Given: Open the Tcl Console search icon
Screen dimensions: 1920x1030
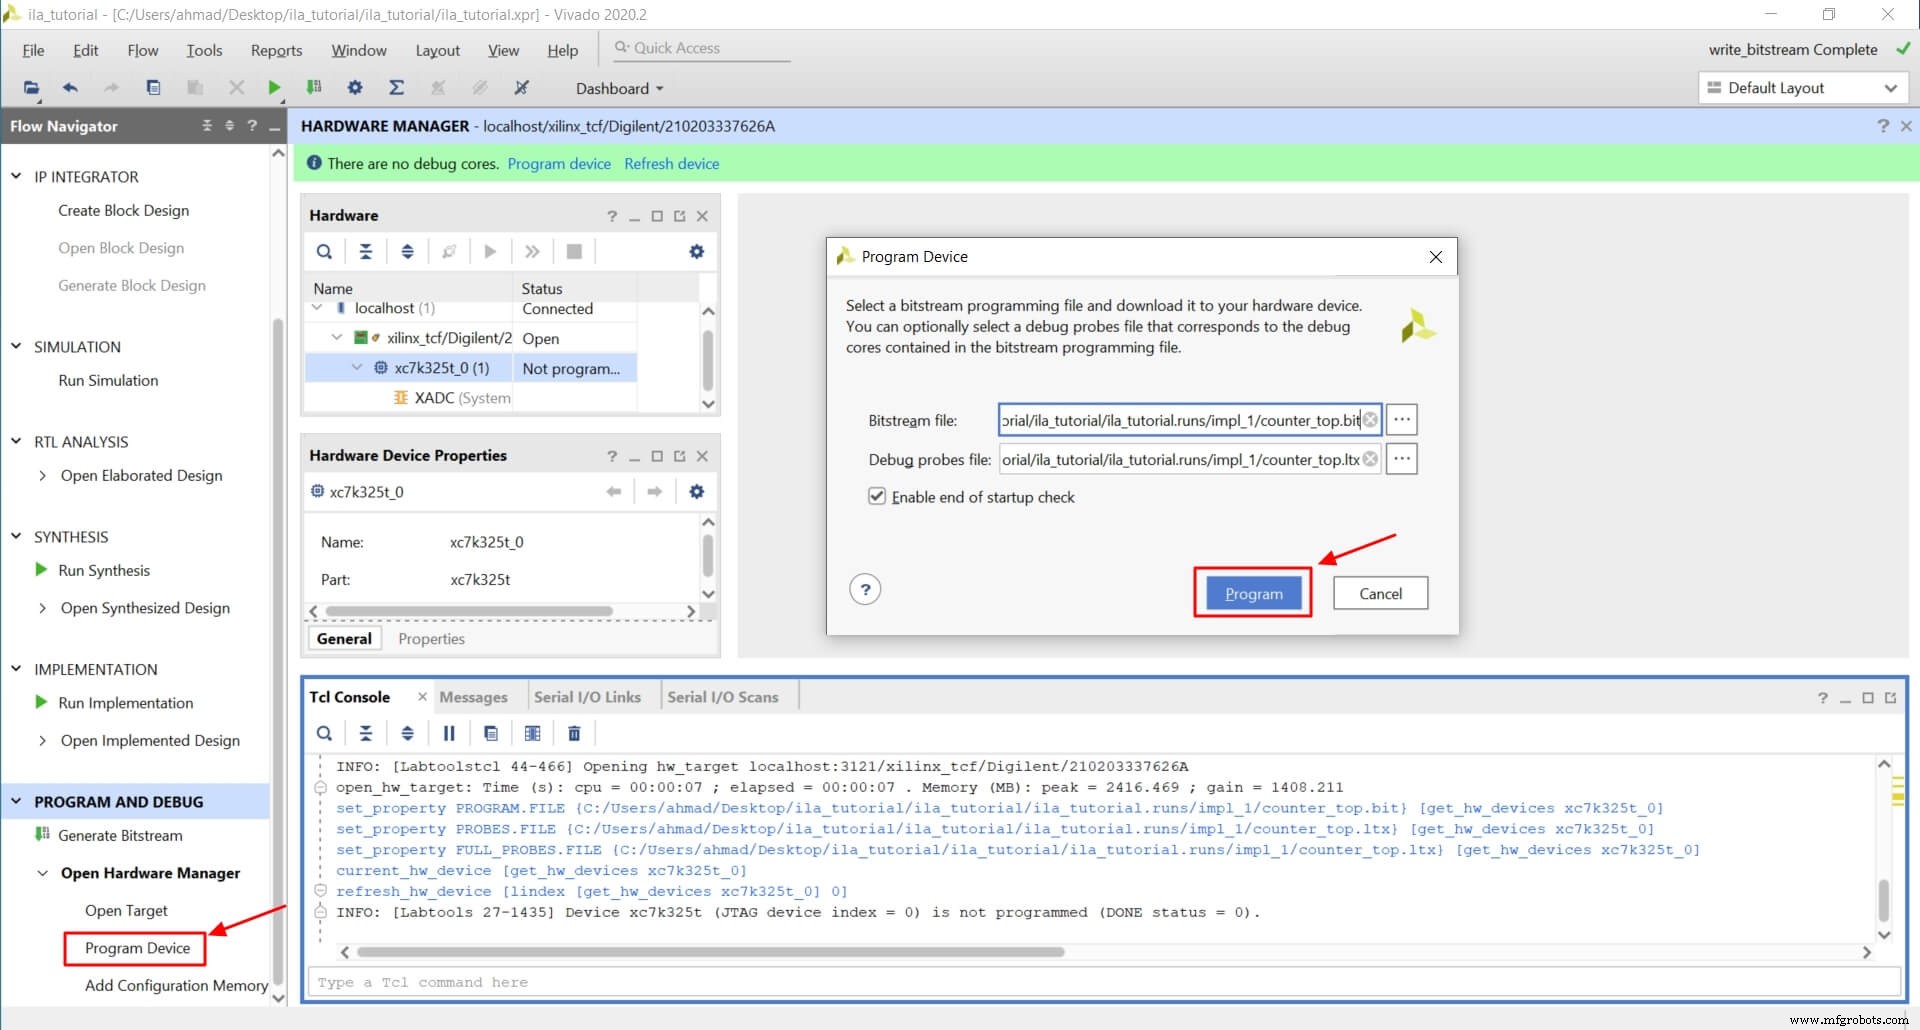Looking at the screenshot, I should coord(324,733).
